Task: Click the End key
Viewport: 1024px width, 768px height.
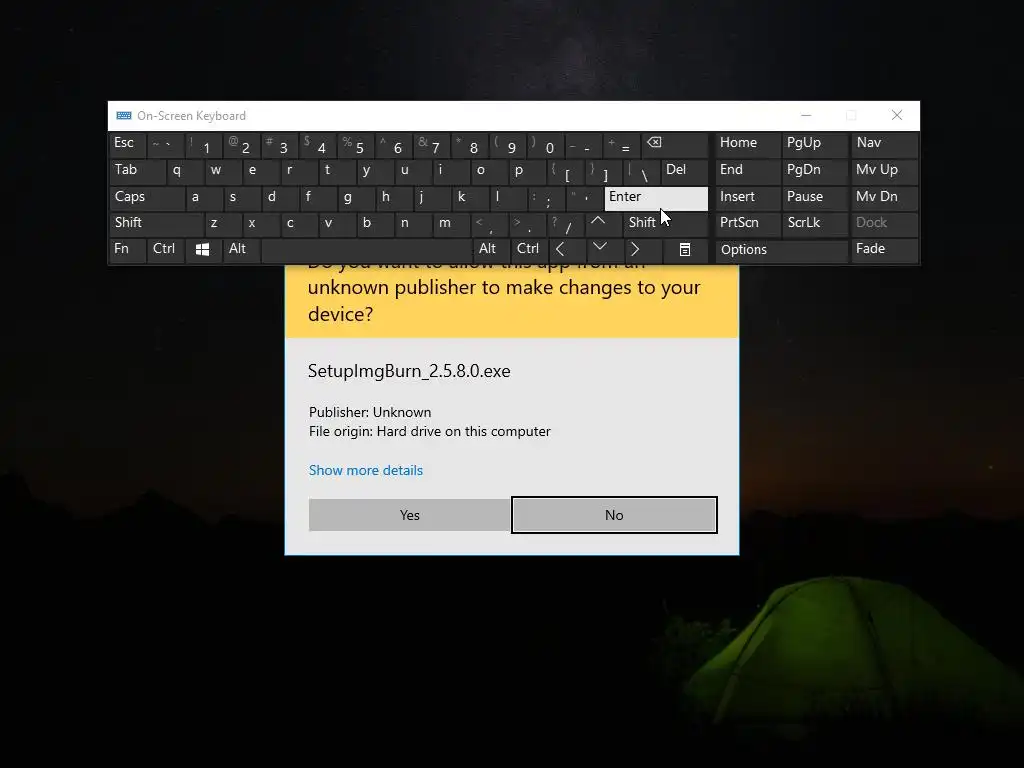Action: 748,171
